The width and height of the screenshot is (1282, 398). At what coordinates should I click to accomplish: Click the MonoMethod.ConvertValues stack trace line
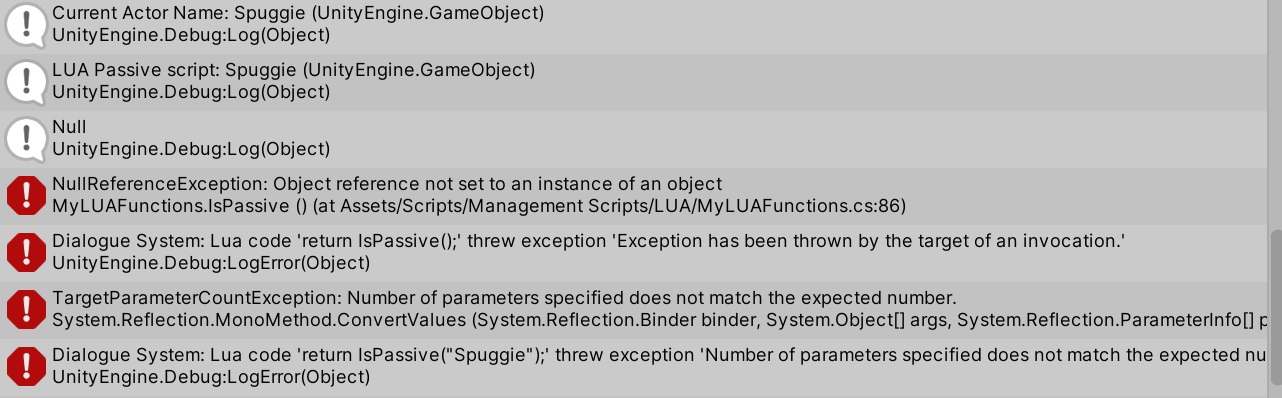(x=660, y=320)
